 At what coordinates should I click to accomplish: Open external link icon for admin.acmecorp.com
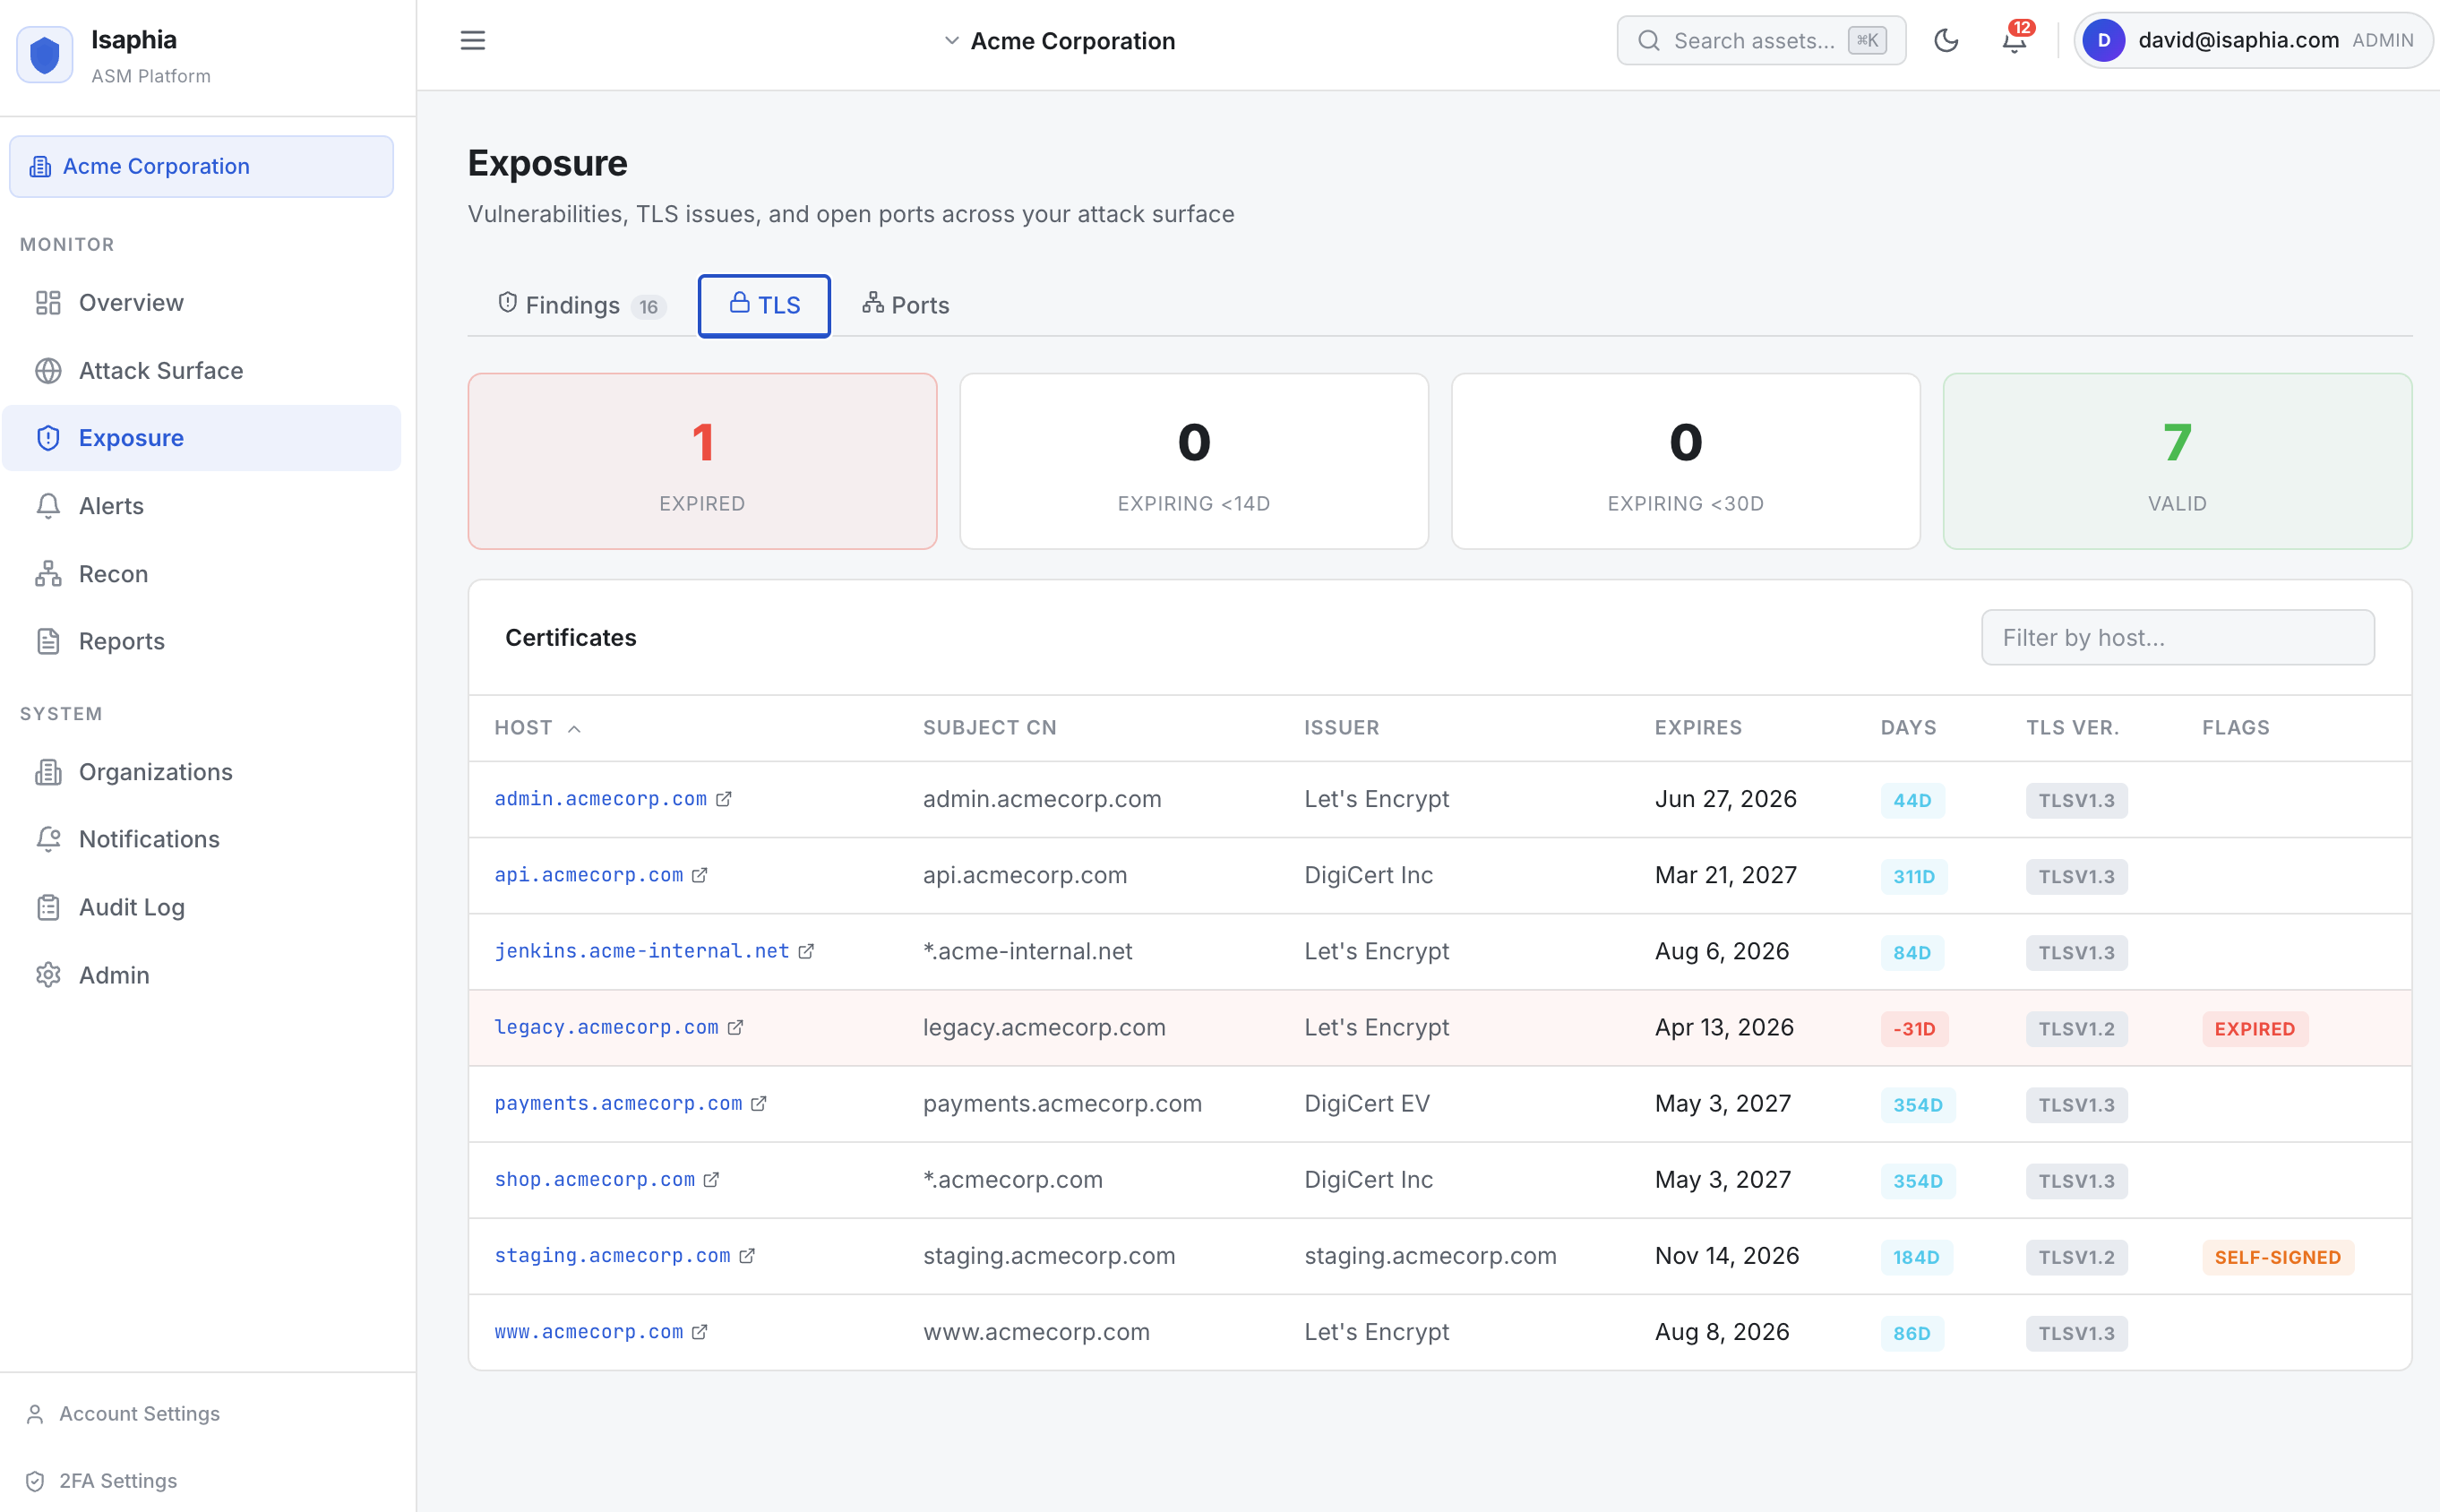(x=724, y=799)
